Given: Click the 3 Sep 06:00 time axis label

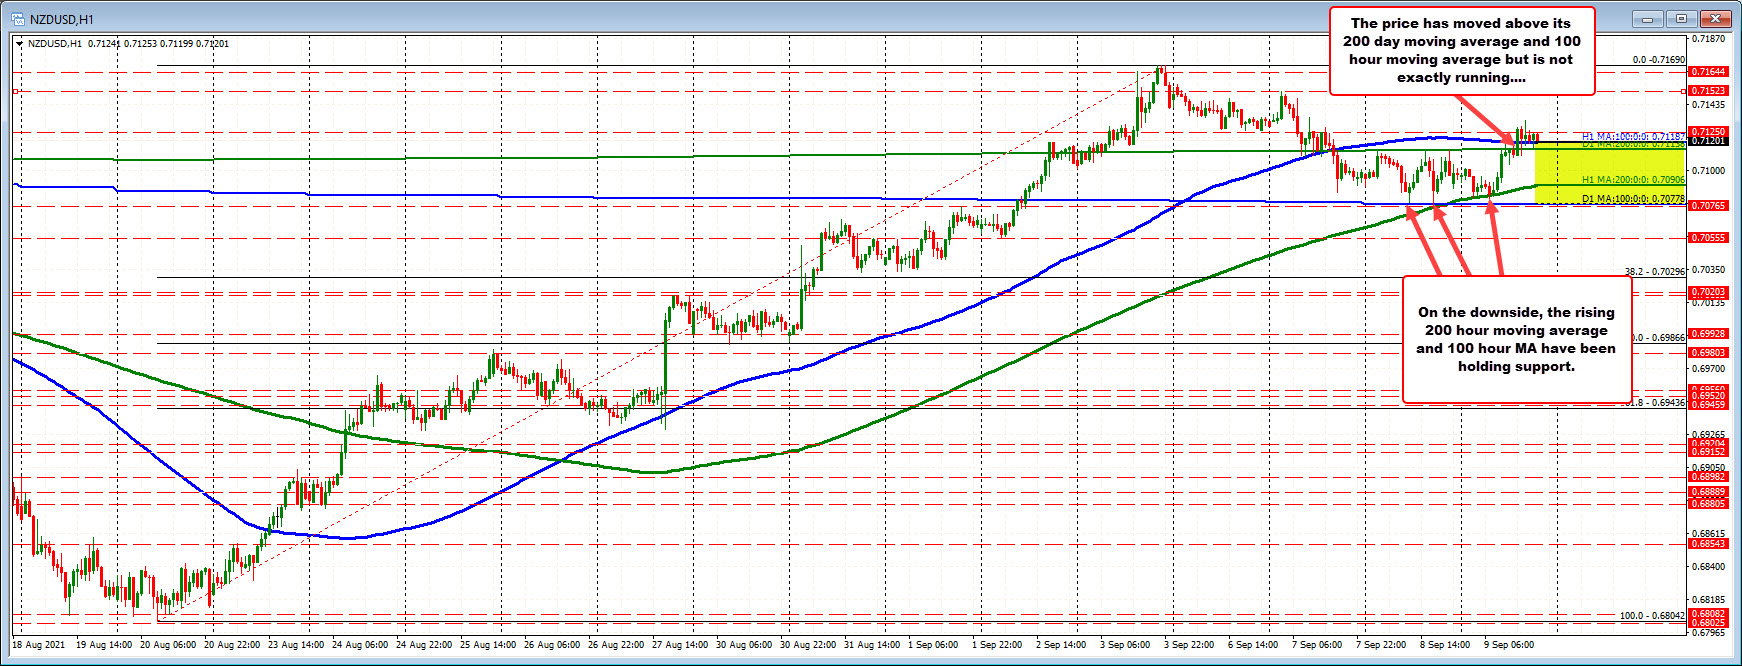Looking at the screenshot, I should point(1125,645).
